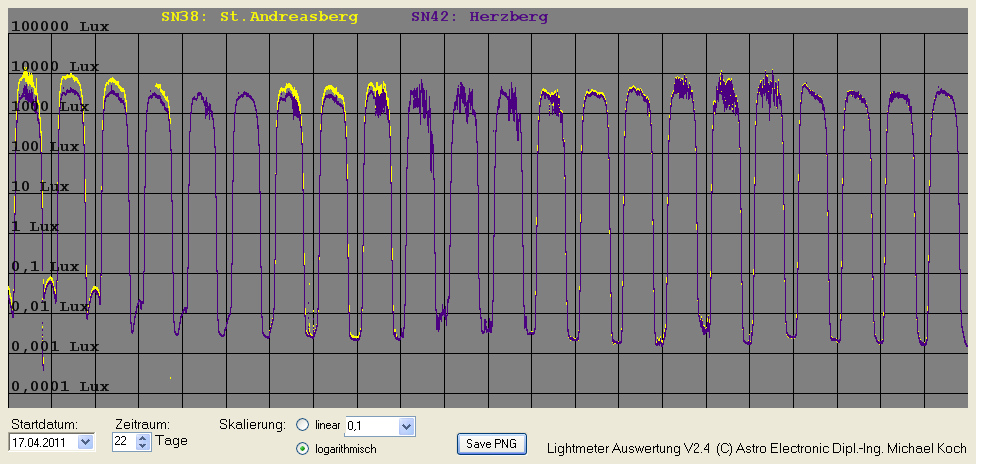Select the logarithmisch scaling radio button

[303, 448]
